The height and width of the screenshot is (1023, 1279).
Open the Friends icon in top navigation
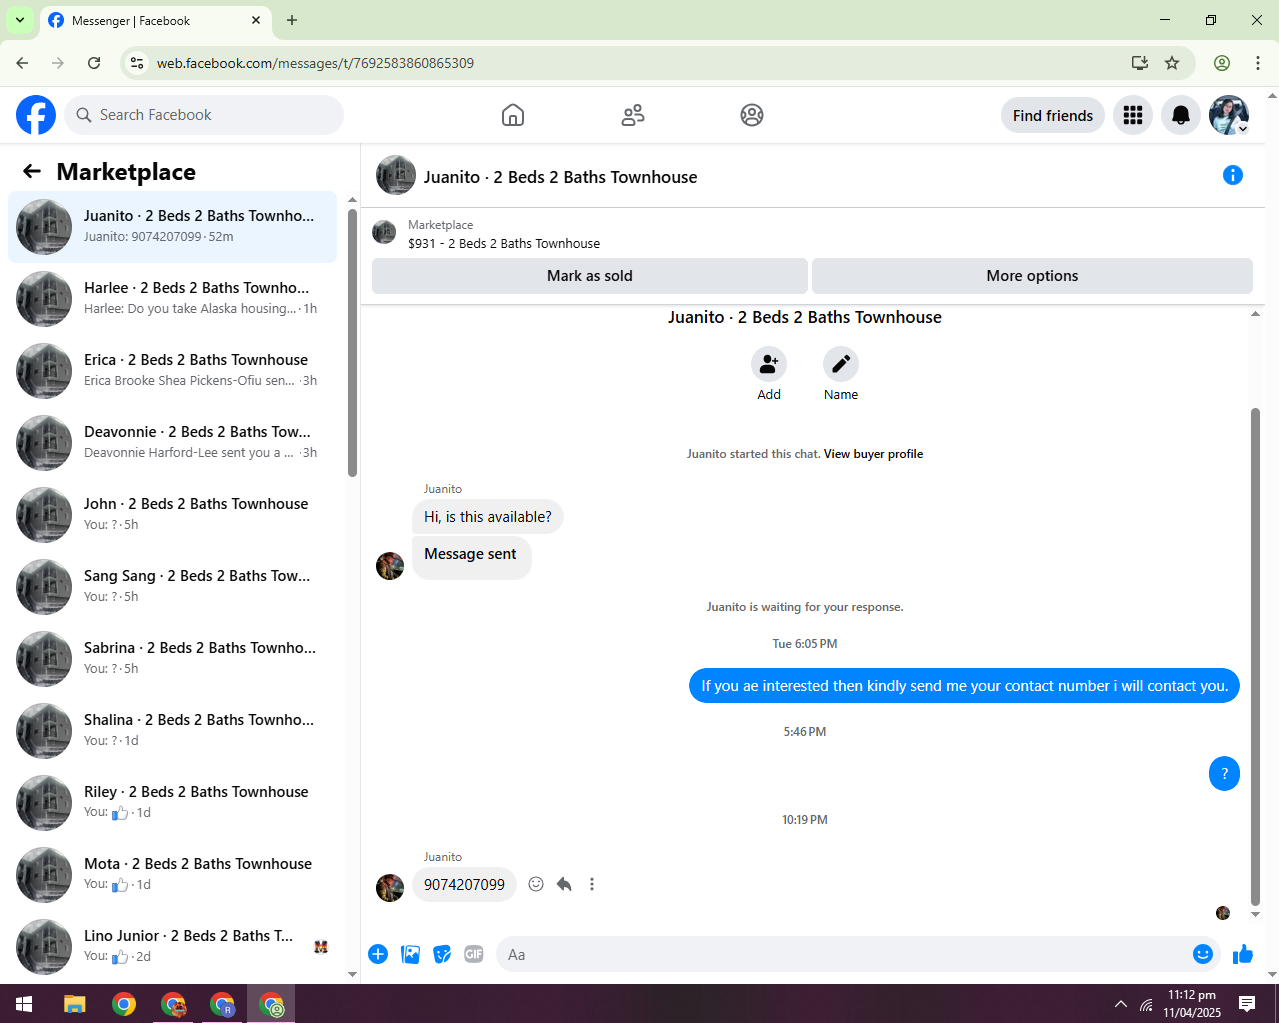tap(633, 115)
